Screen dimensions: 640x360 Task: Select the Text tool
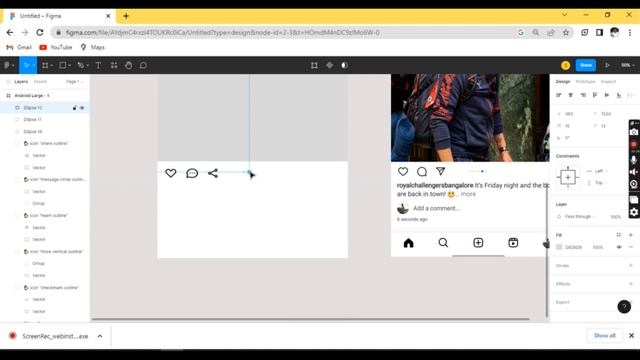tap(98, 65)
